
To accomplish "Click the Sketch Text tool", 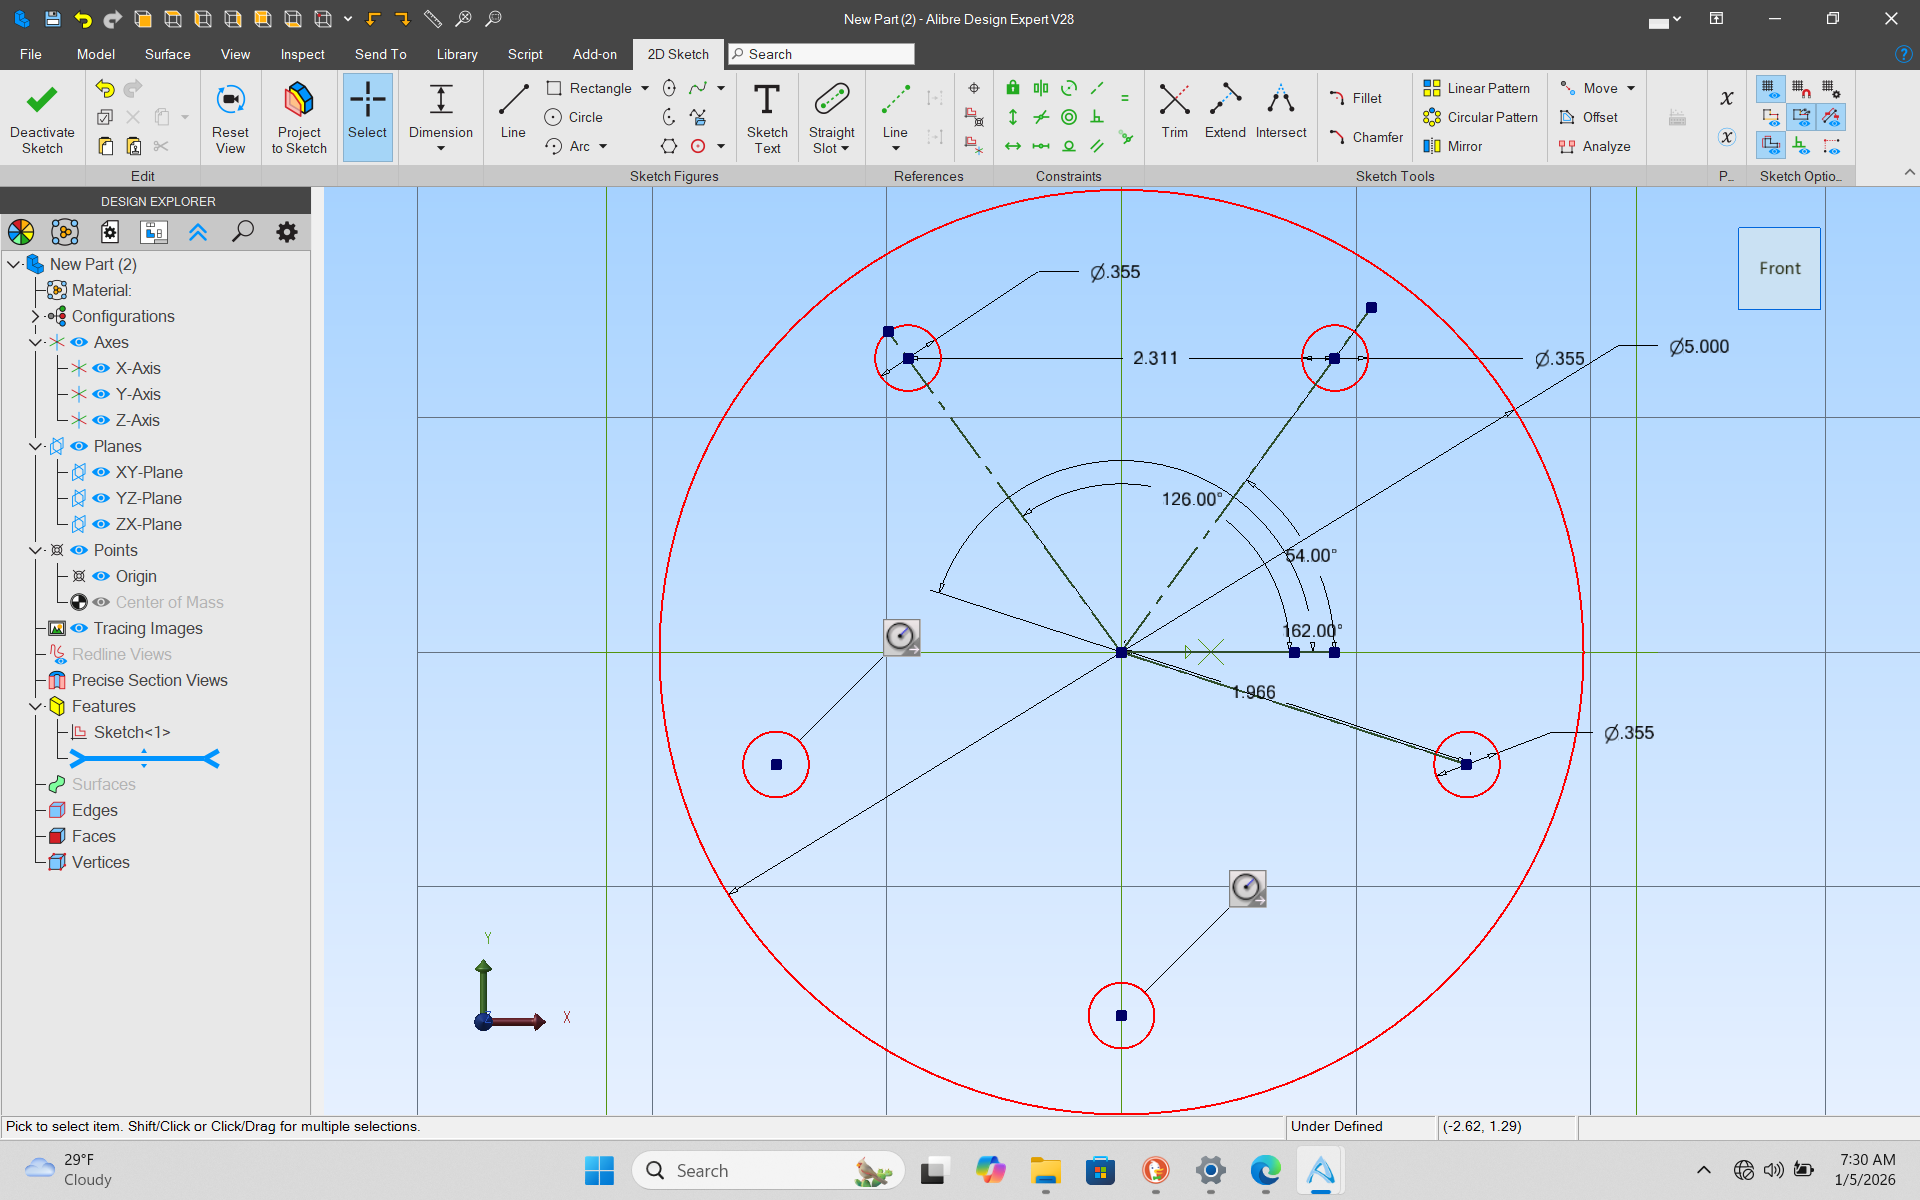I will [767, 101].
